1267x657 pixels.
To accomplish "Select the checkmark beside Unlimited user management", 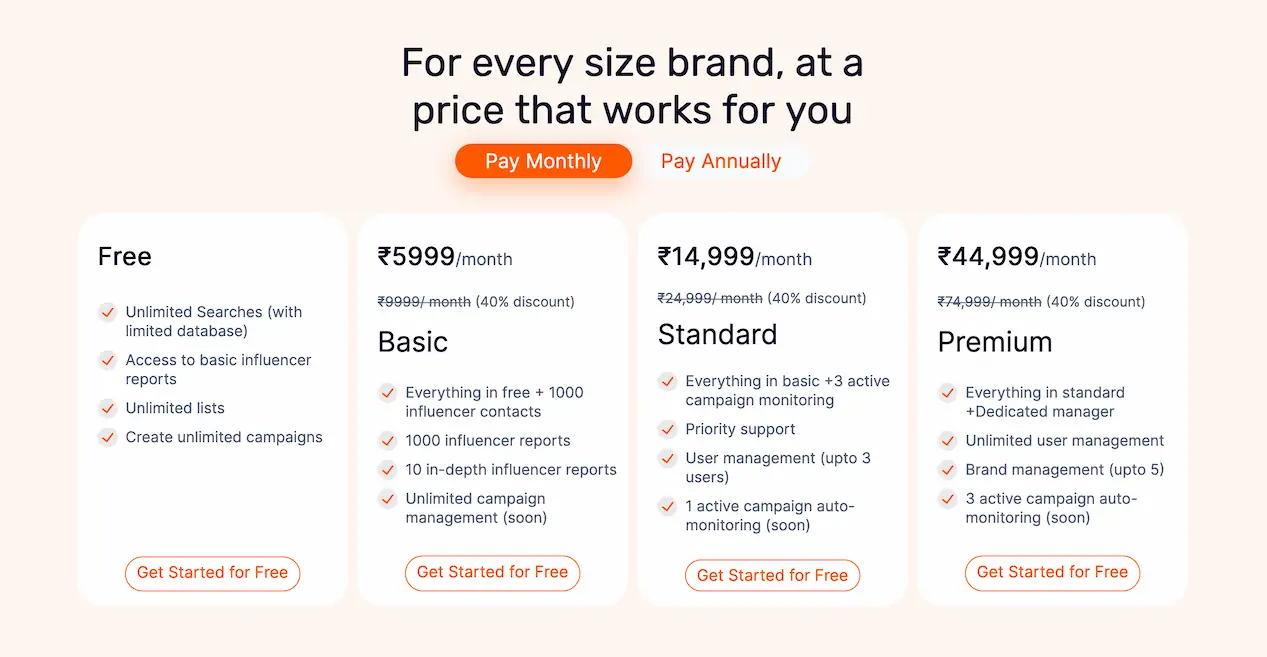I will point(947,441).
